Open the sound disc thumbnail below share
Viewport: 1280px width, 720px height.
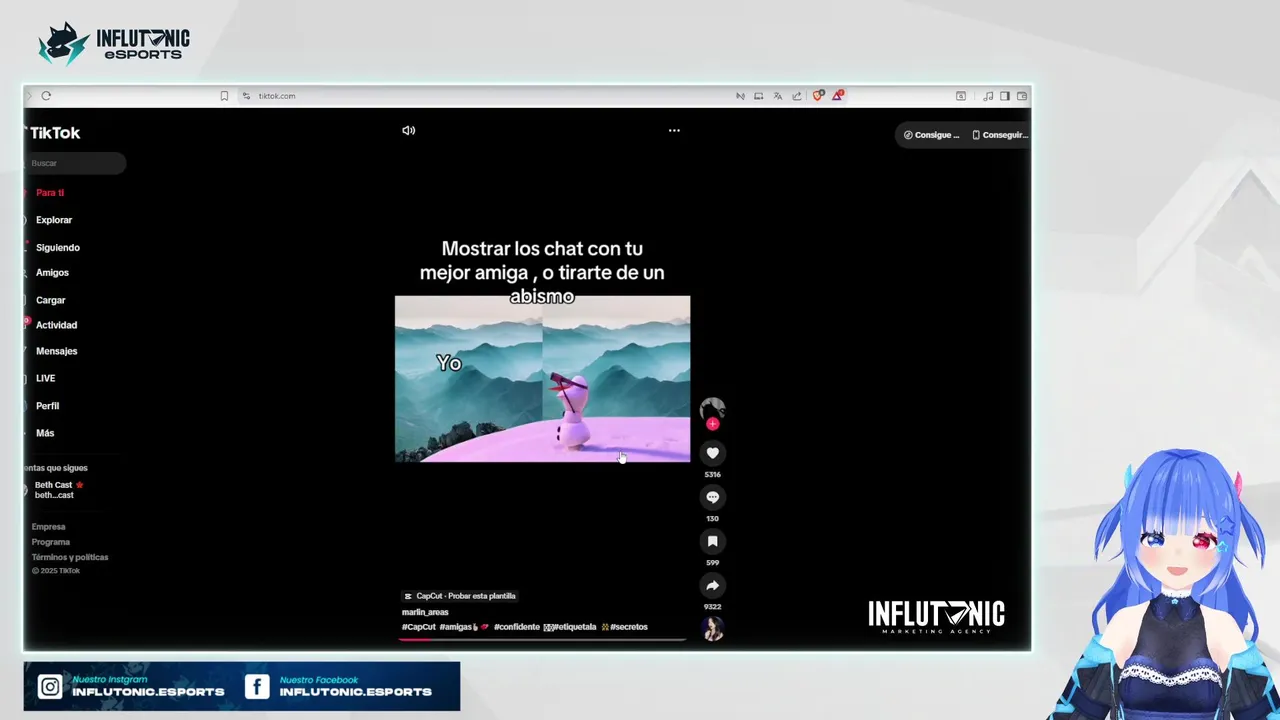pos(713,628)
